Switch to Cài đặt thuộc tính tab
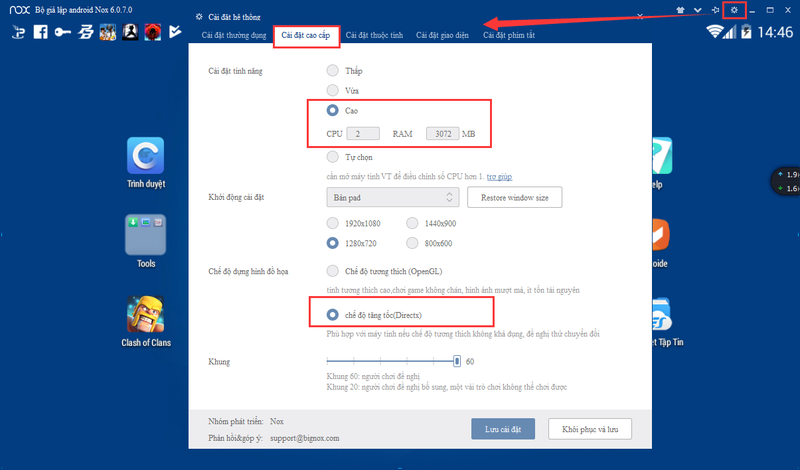This screenshot has height=470, width=800. click(374, 35)
